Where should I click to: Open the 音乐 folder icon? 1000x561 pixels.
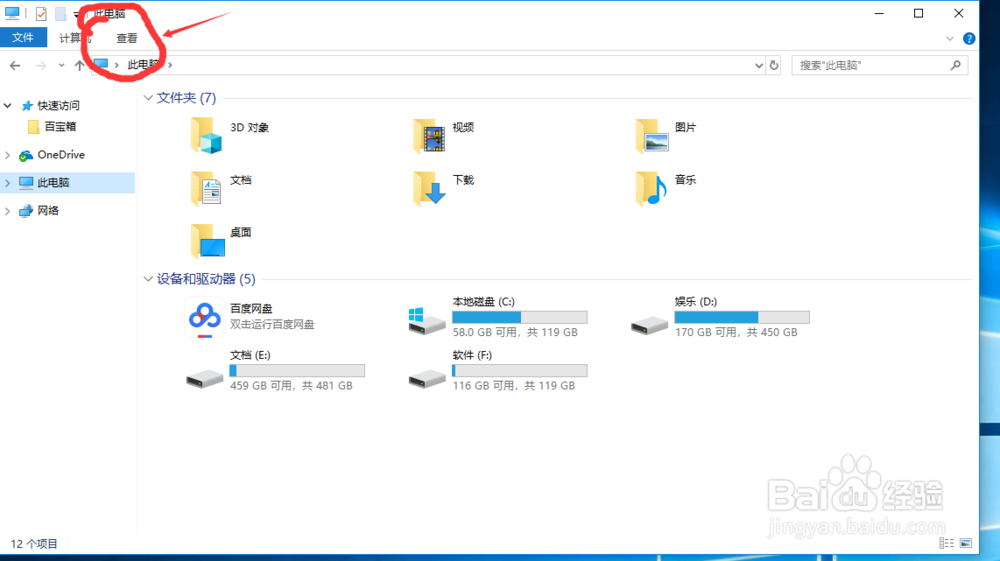(652, 188)
